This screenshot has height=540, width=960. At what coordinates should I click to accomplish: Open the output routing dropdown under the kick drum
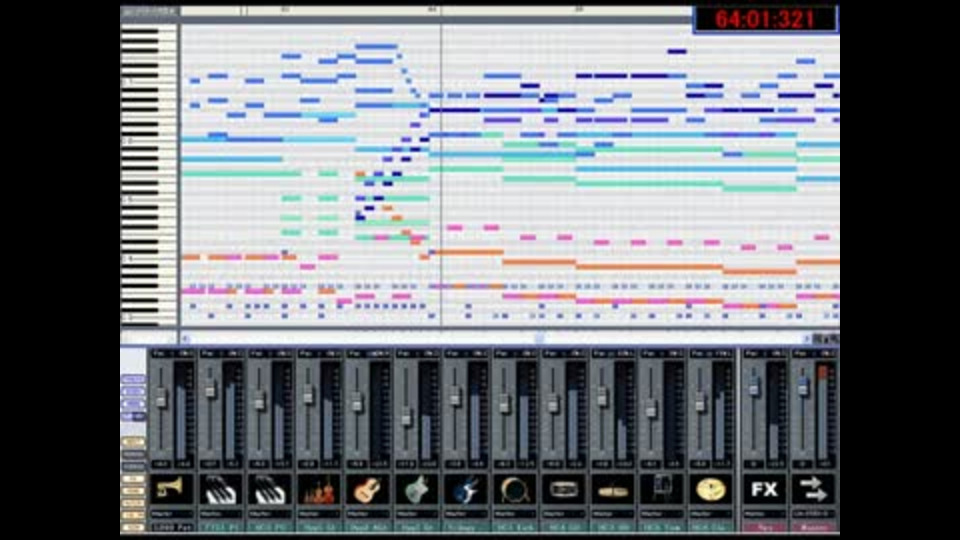tap(515, 514)
